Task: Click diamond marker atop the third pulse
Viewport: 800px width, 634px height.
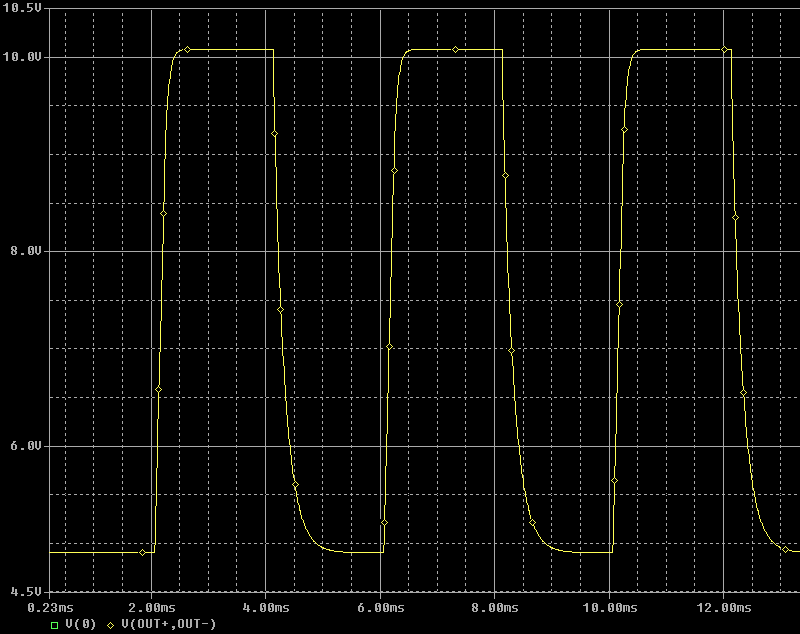Action: (726, 49)
